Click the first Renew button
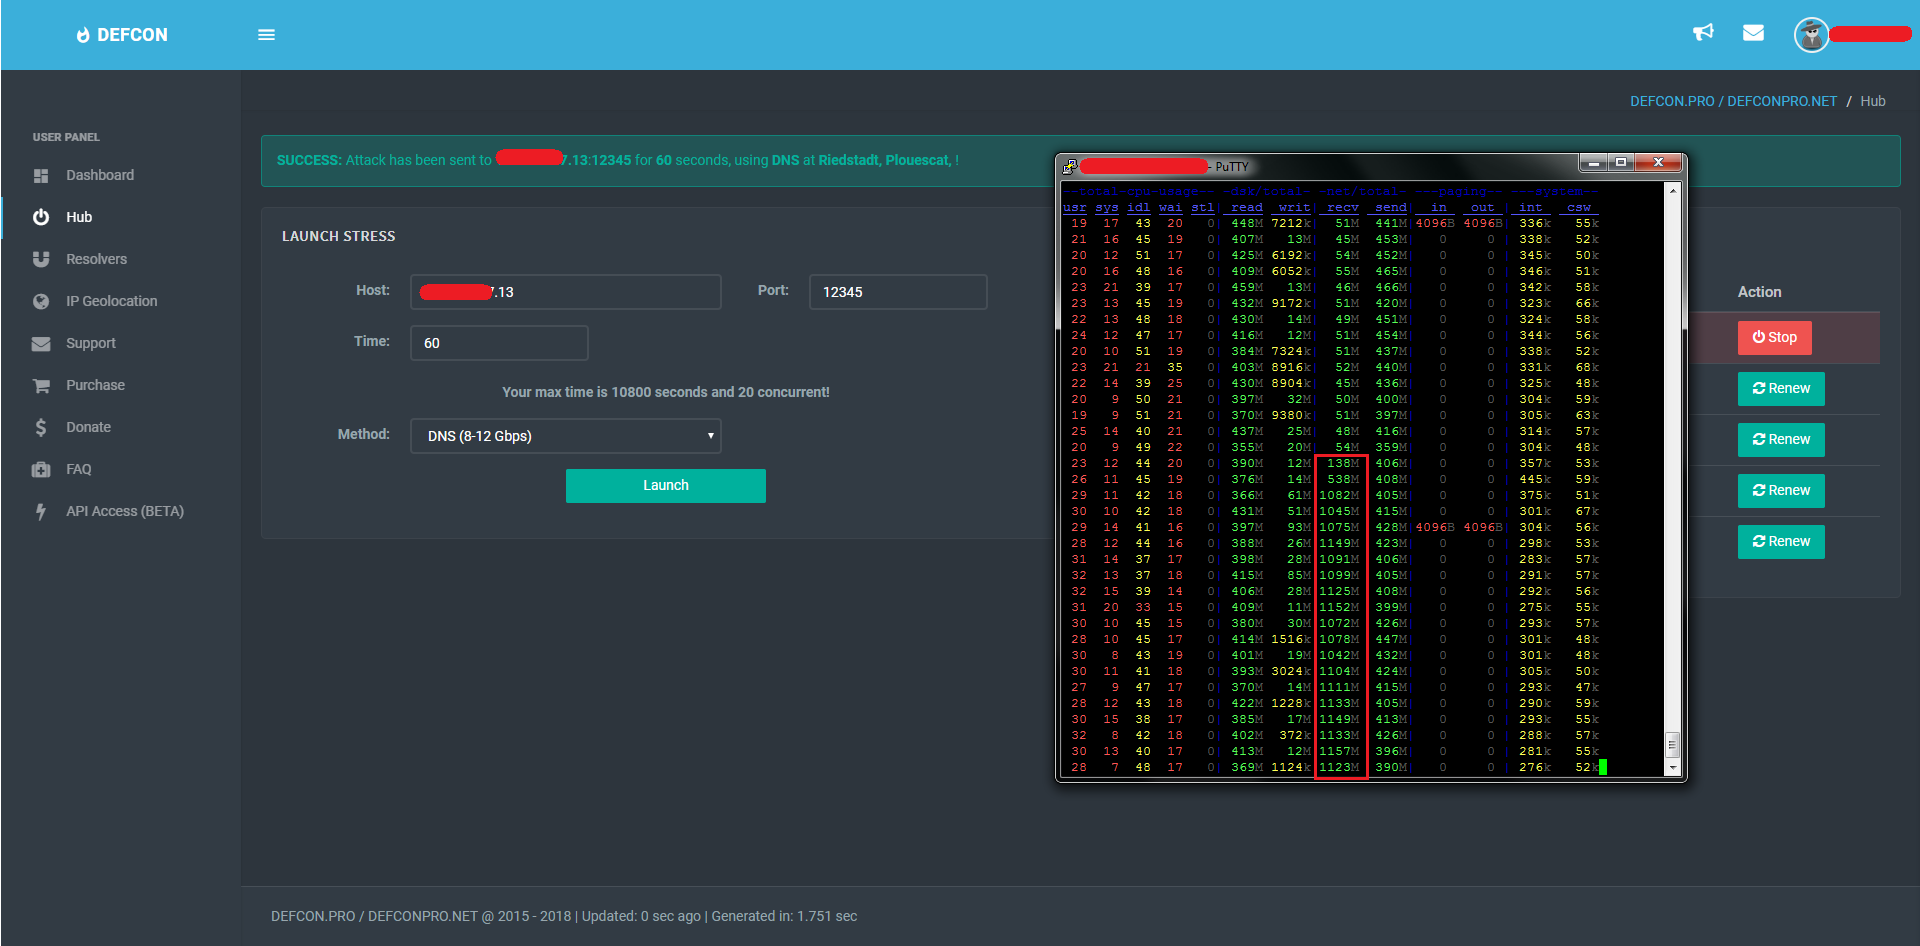Viewport: 1920px width, 946px height. (1781, 389)
